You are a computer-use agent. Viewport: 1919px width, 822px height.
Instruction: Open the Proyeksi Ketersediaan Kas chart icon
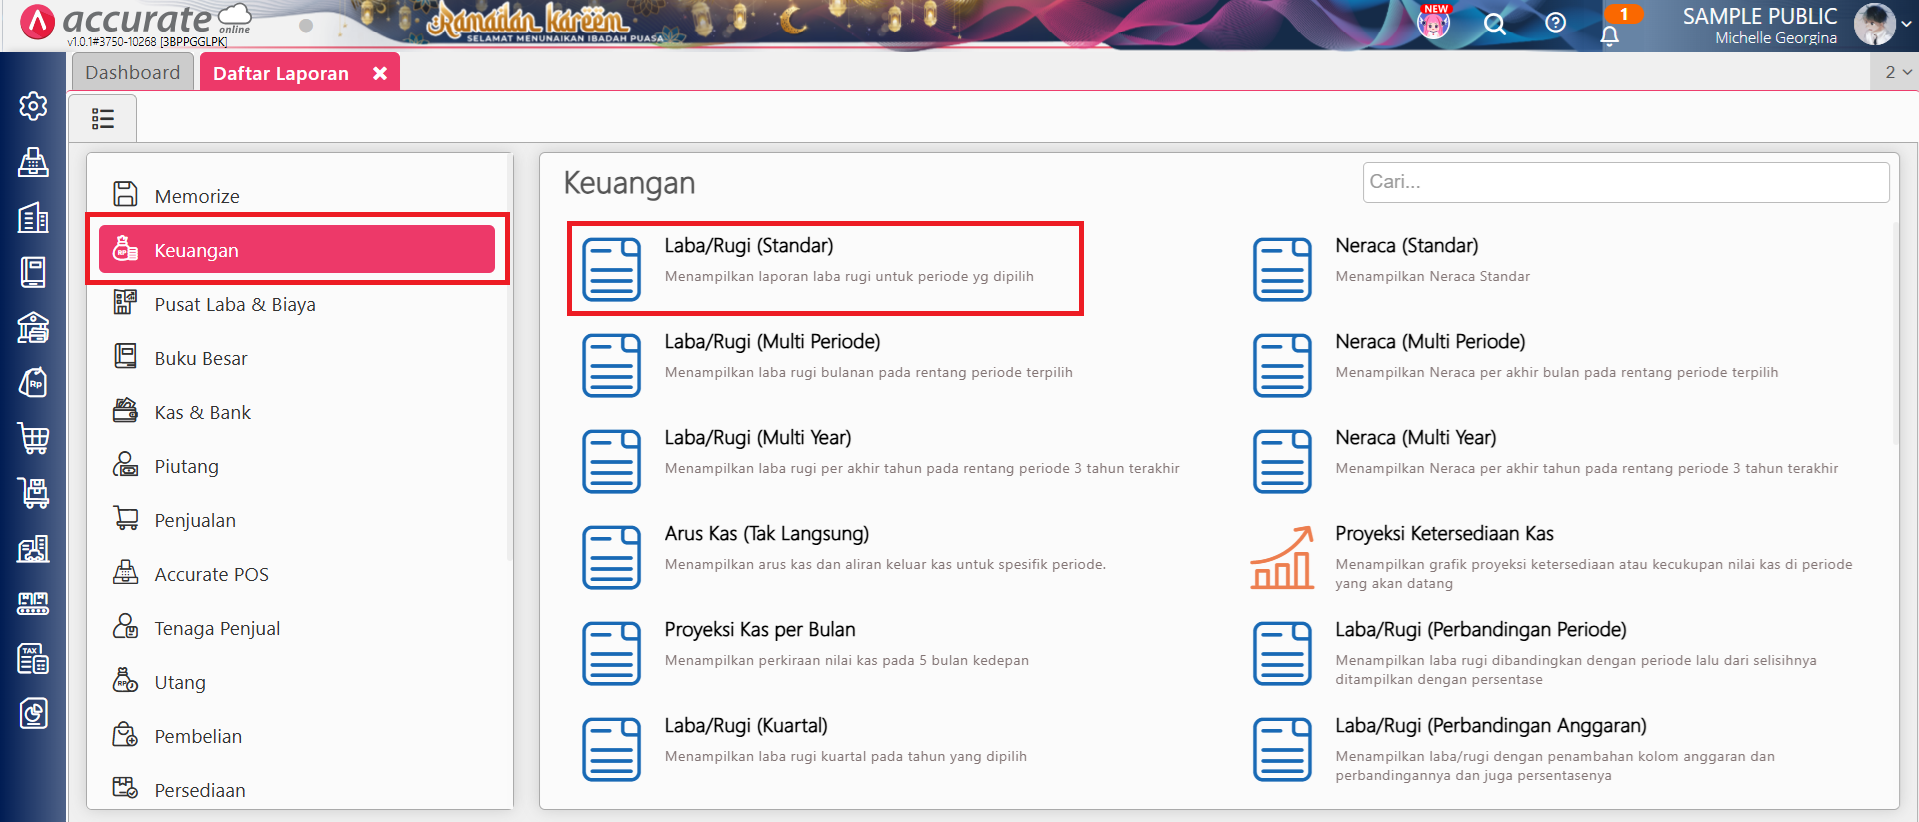click(1282, 558)
